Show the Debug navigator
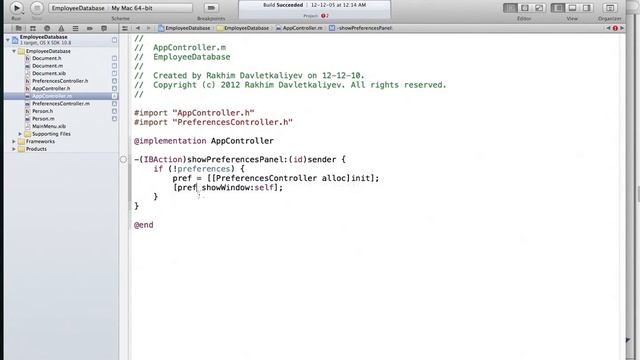The image size is (640, 360). click(76, 28)
